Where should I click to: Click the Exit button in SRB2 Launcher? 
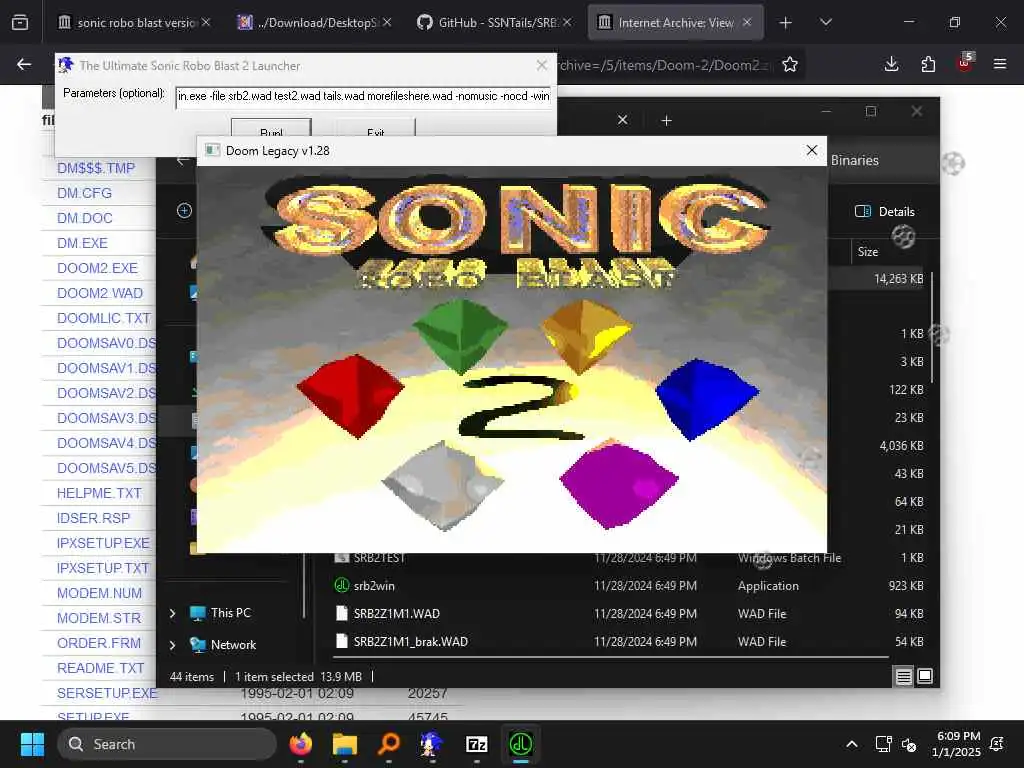[x=376, y=128]
